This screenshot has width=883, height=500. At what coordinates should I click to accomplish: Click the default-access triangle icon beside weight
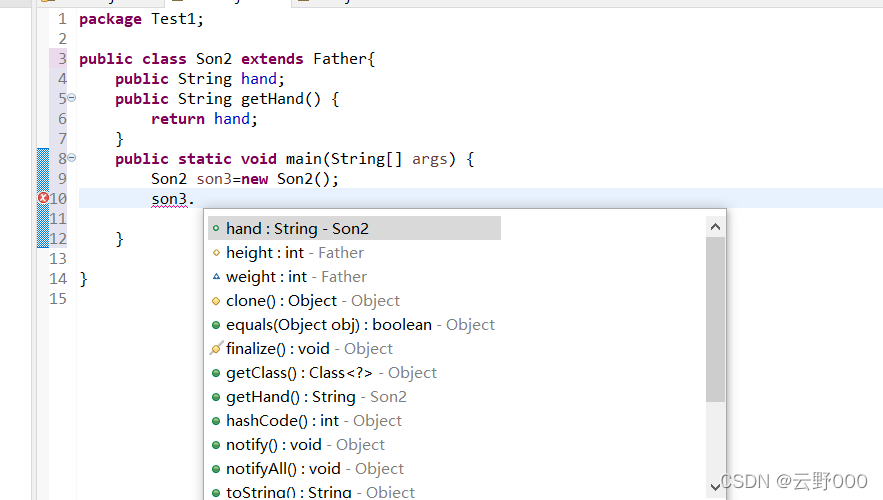point(216,276)
